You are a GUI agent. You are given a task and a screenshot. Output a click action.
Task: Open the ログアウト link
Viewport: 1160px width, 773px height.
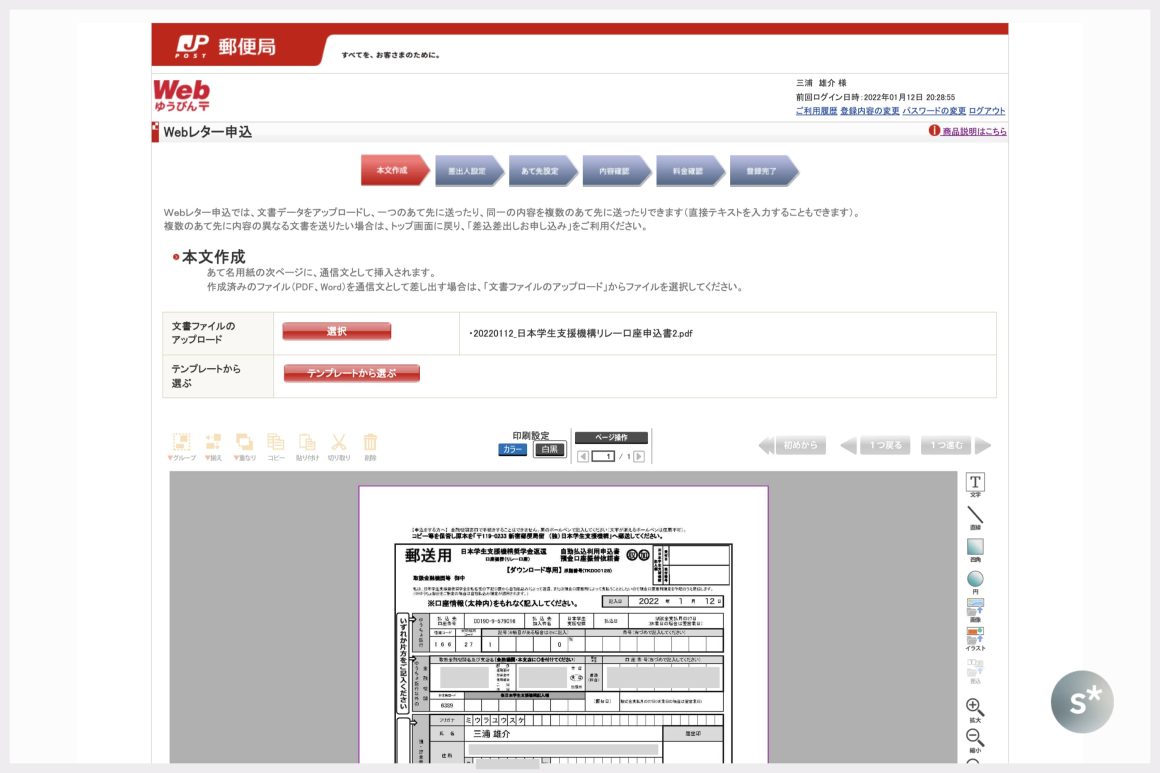click(986, 111)
